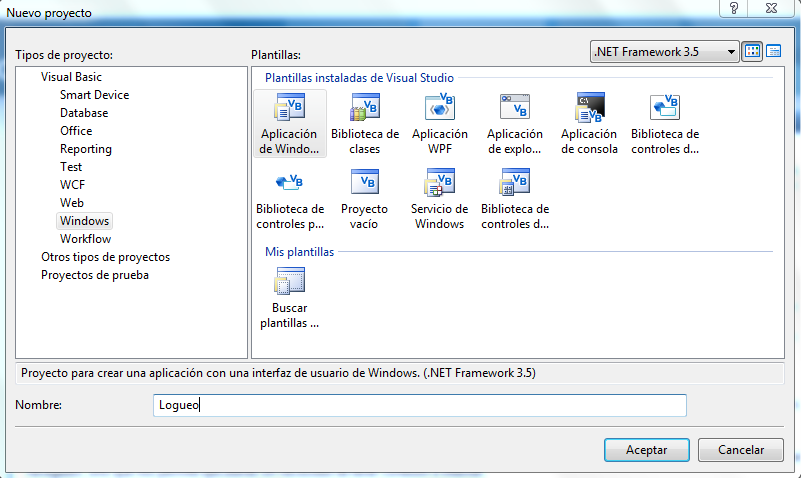Select Reporting project type
The image size is (801, 478).
click(x=86, y=149)
